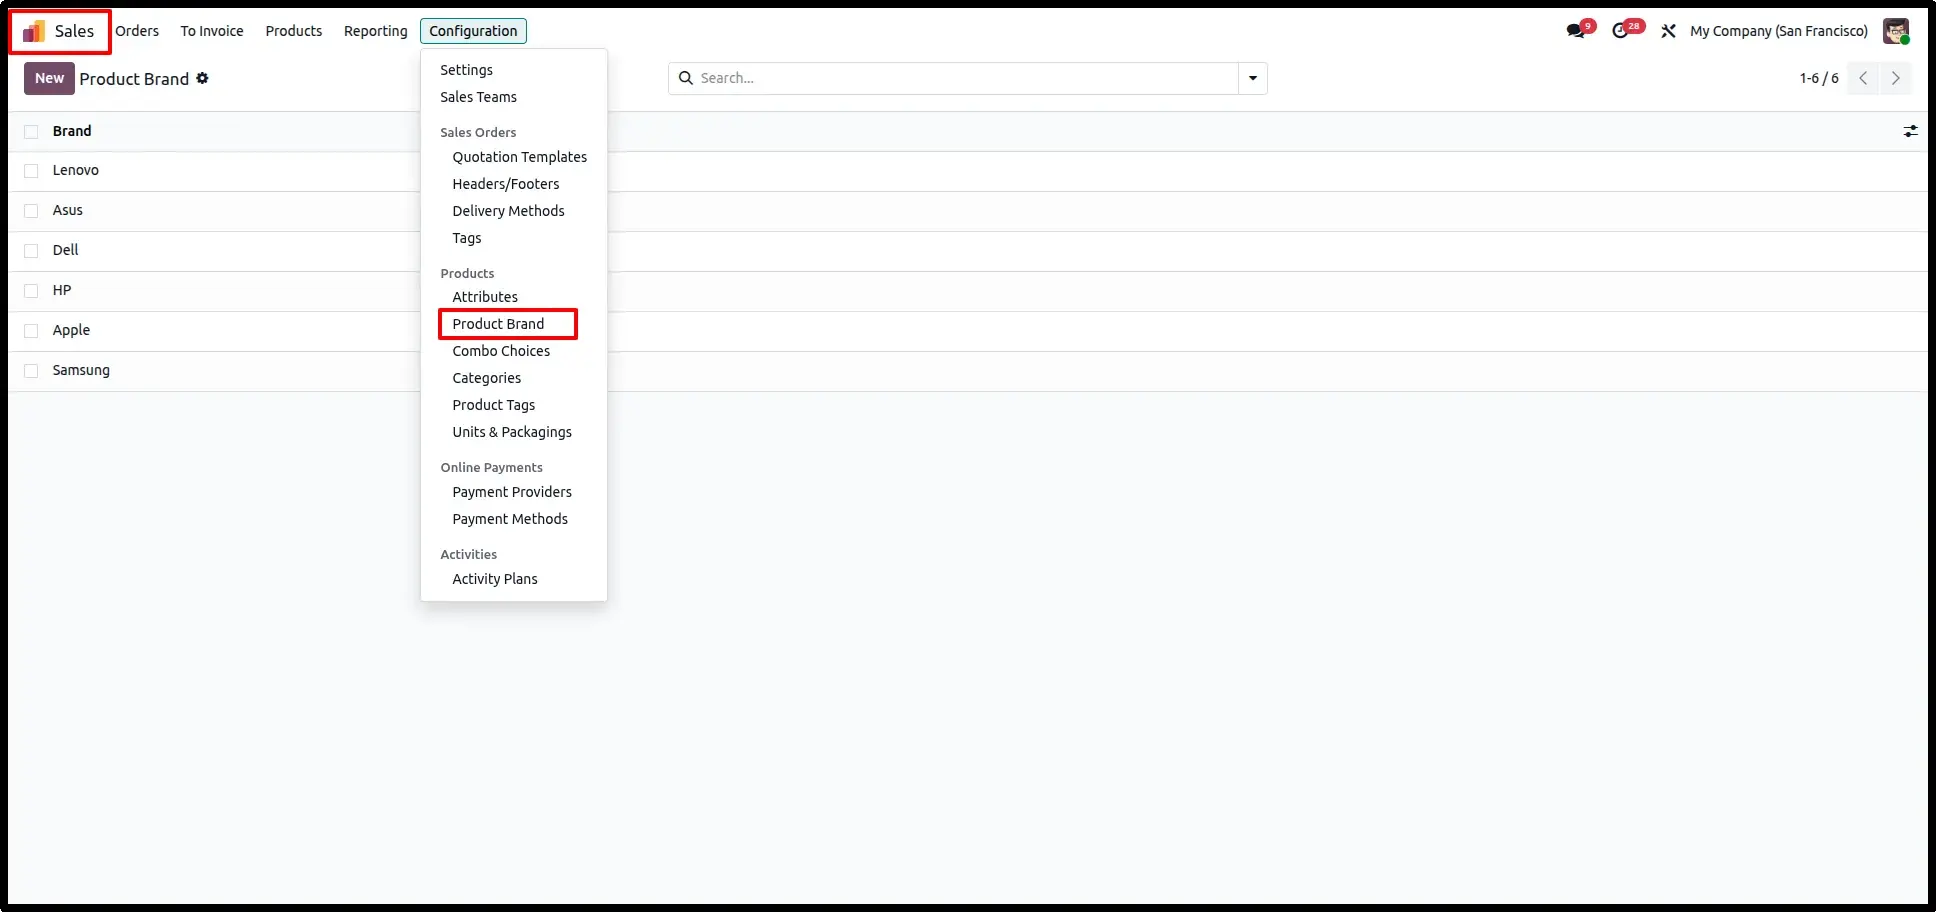
Task: Check the Asus row checkbox
Action: pyautogui.click(x=31, y=211)
